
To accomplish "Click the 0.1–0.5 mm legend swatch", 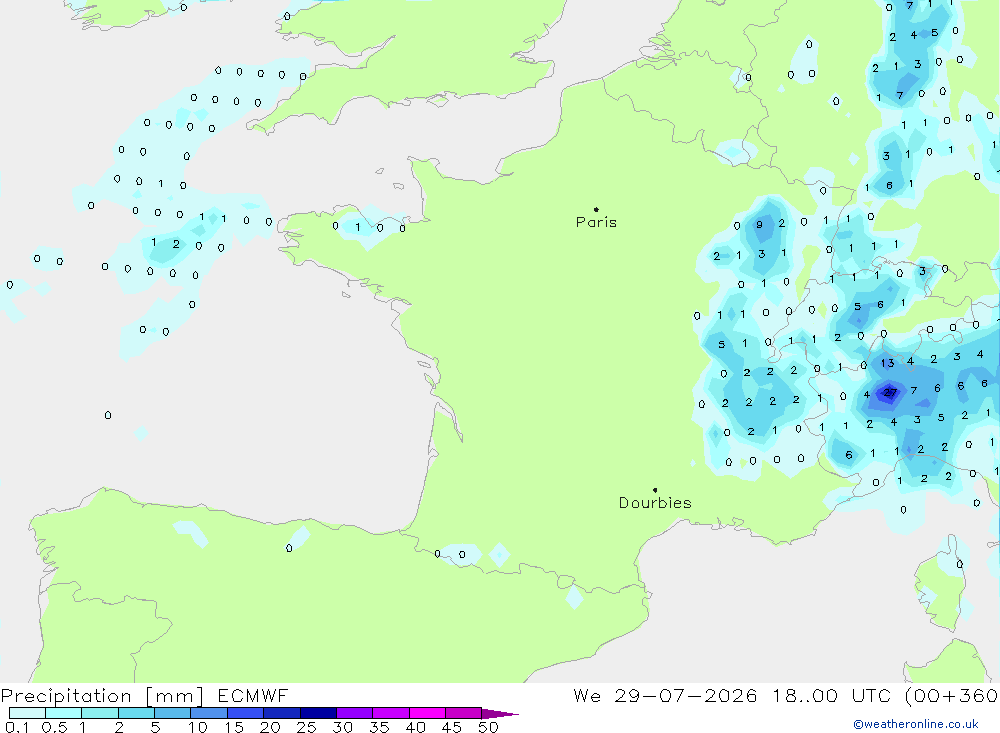I will [x=27, y=713].
